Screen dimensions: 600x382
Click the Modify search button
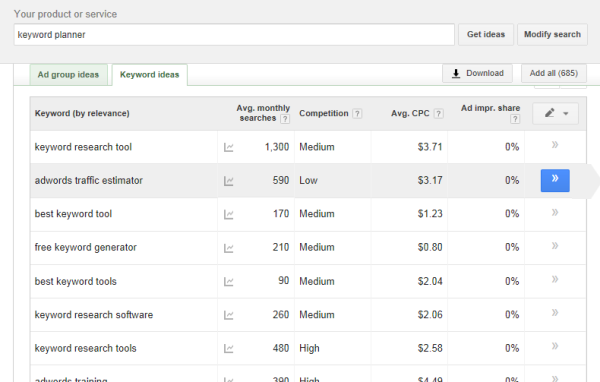[x=552, y=34]
